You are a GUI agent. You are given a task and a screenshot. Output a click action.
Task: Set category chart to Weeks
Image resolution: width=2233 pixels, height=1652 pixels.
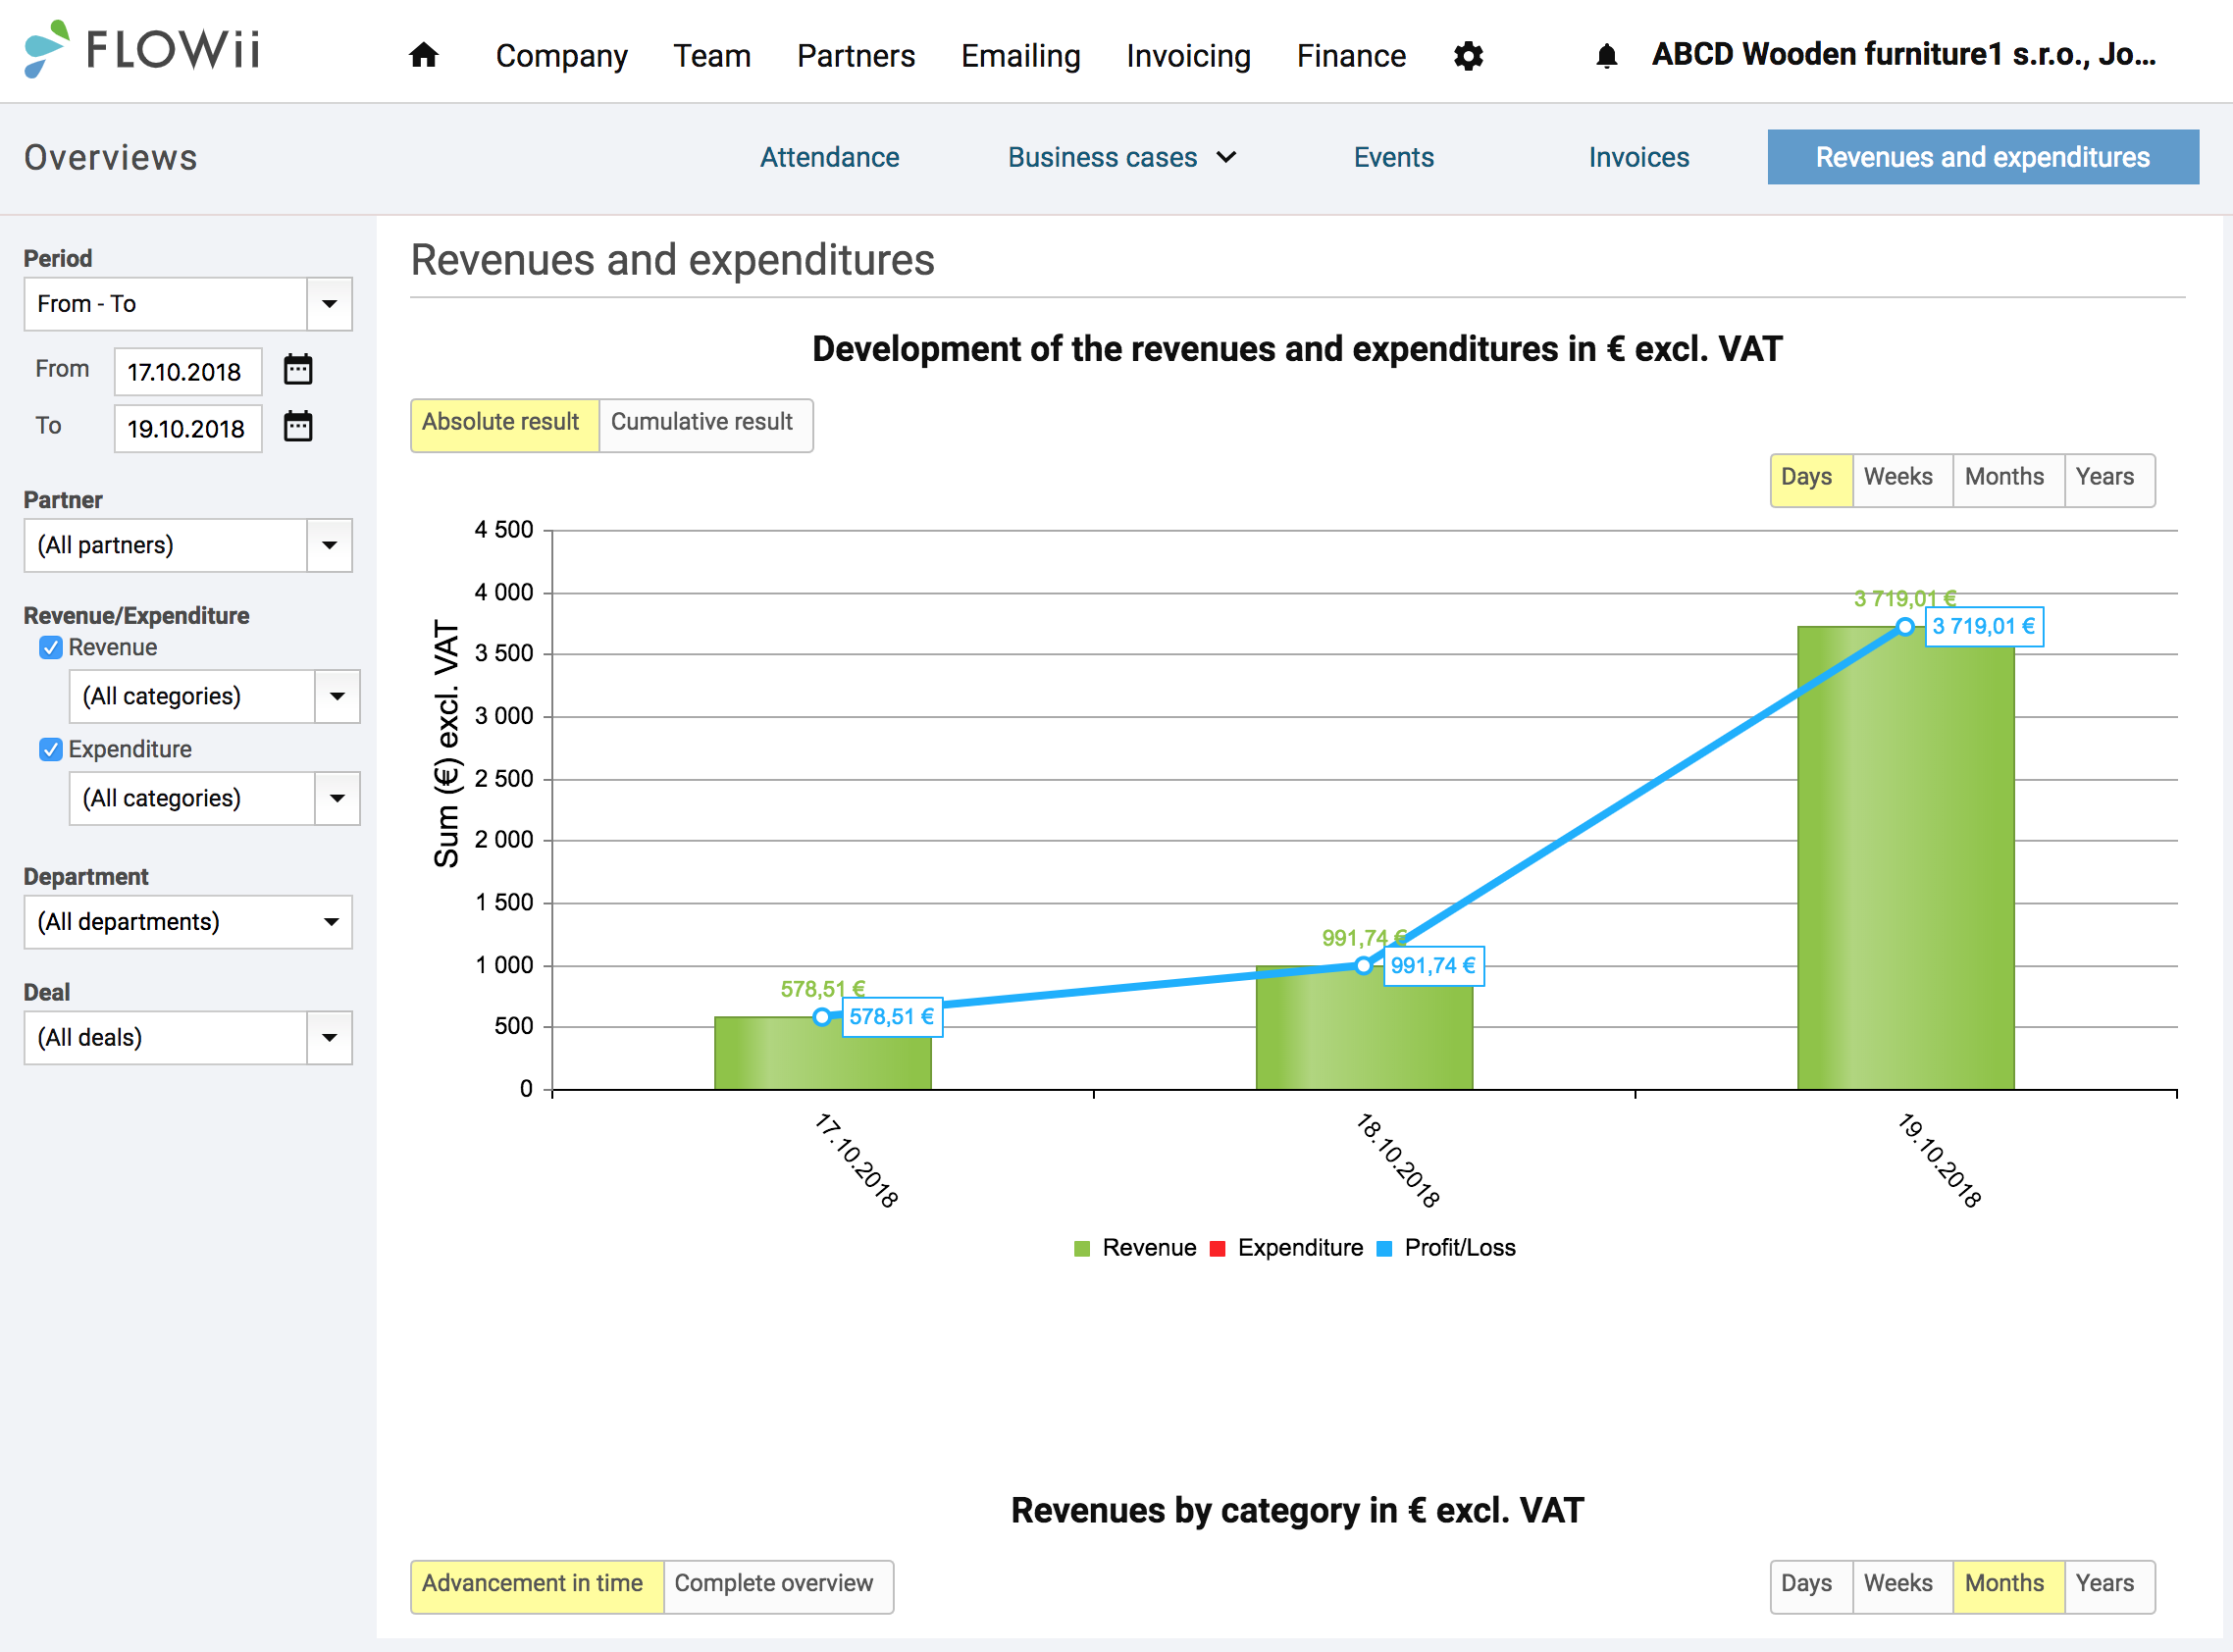click(1901, 1586)
